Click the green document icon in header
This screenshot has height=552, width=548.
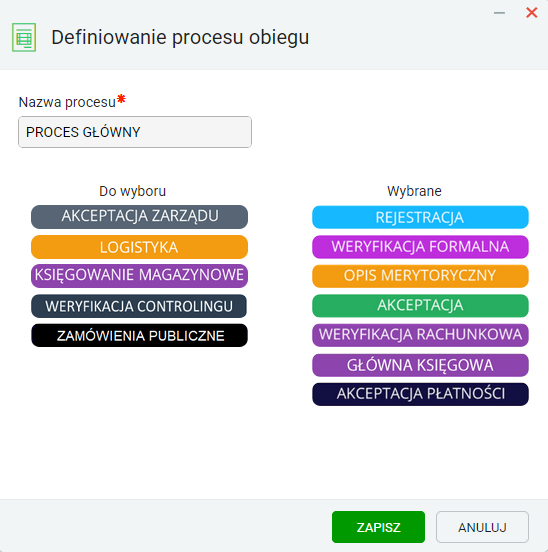[x=24, y=37]
